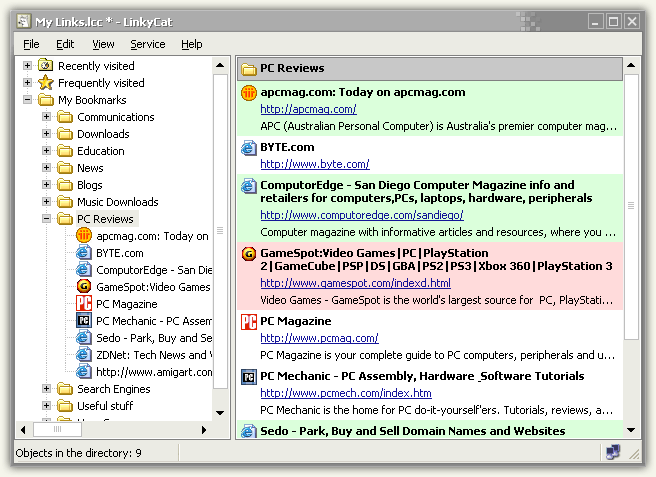The height and width of the screenshot is (477, 656).
Task: Select the Education folder label
Action: tap(101, 151)
